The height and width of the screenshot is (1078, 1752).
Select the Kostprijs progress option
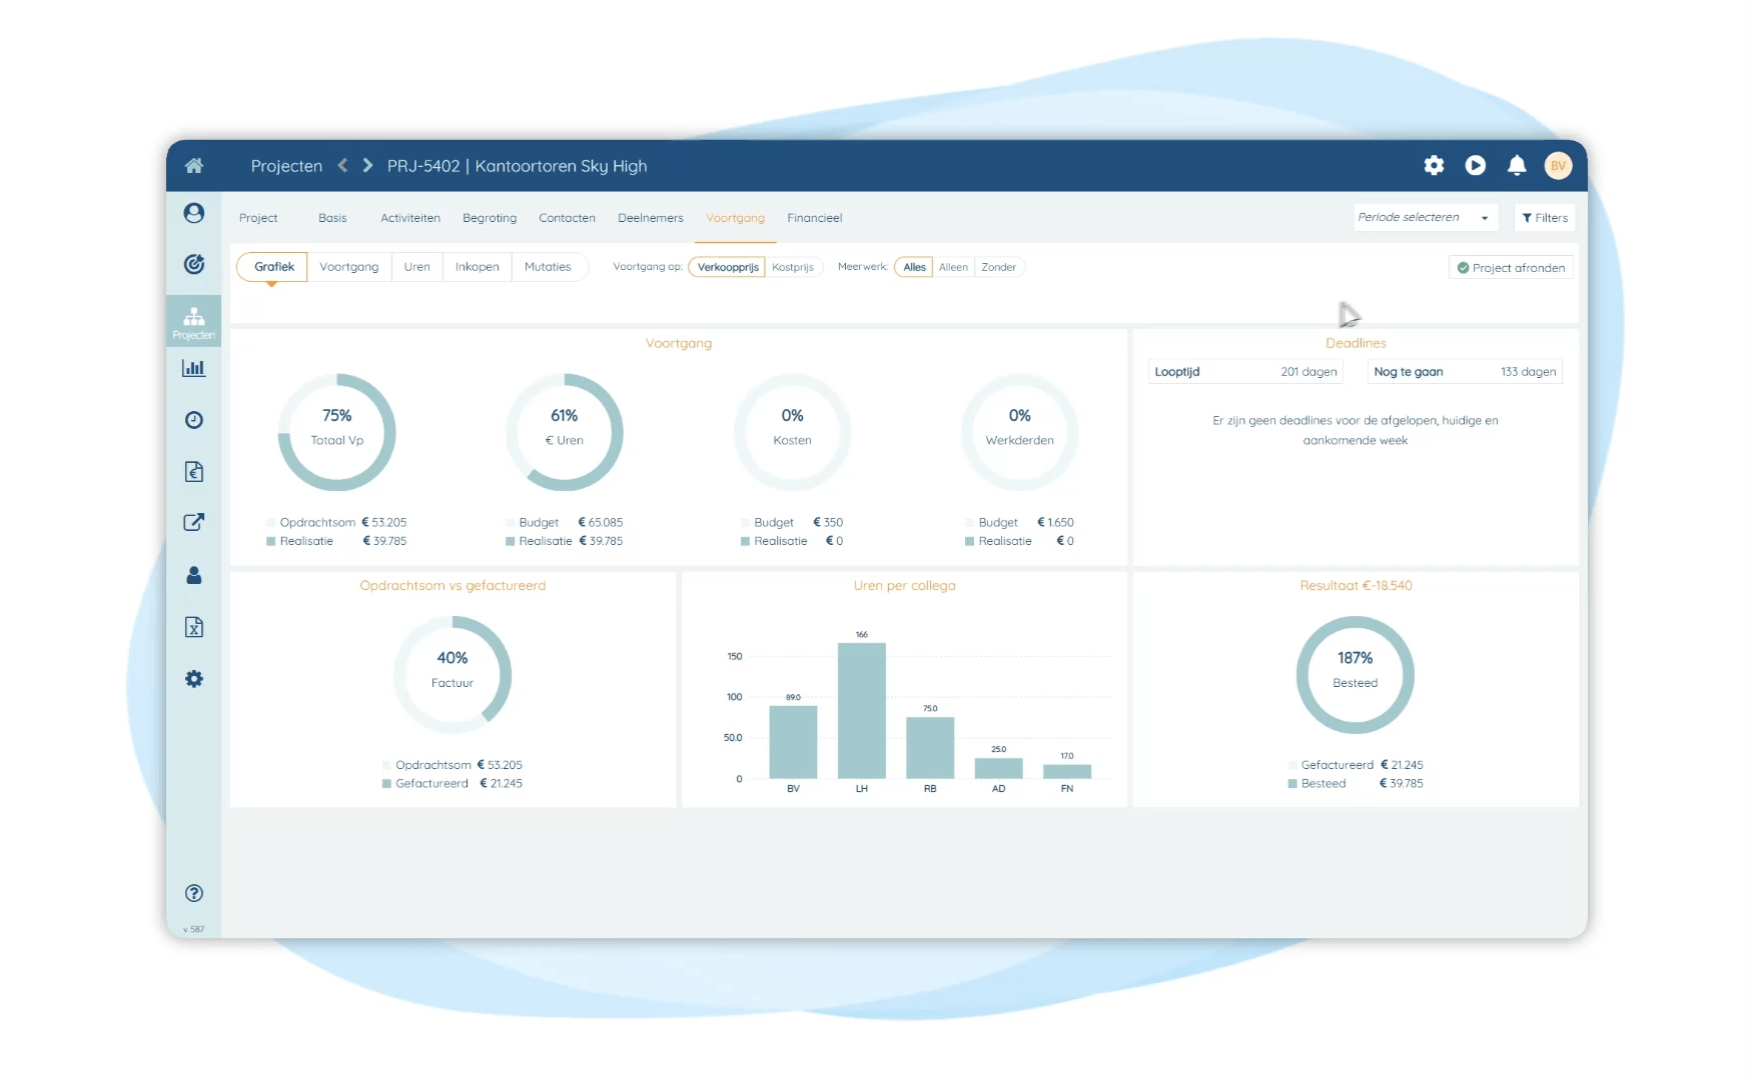[793, 267]
